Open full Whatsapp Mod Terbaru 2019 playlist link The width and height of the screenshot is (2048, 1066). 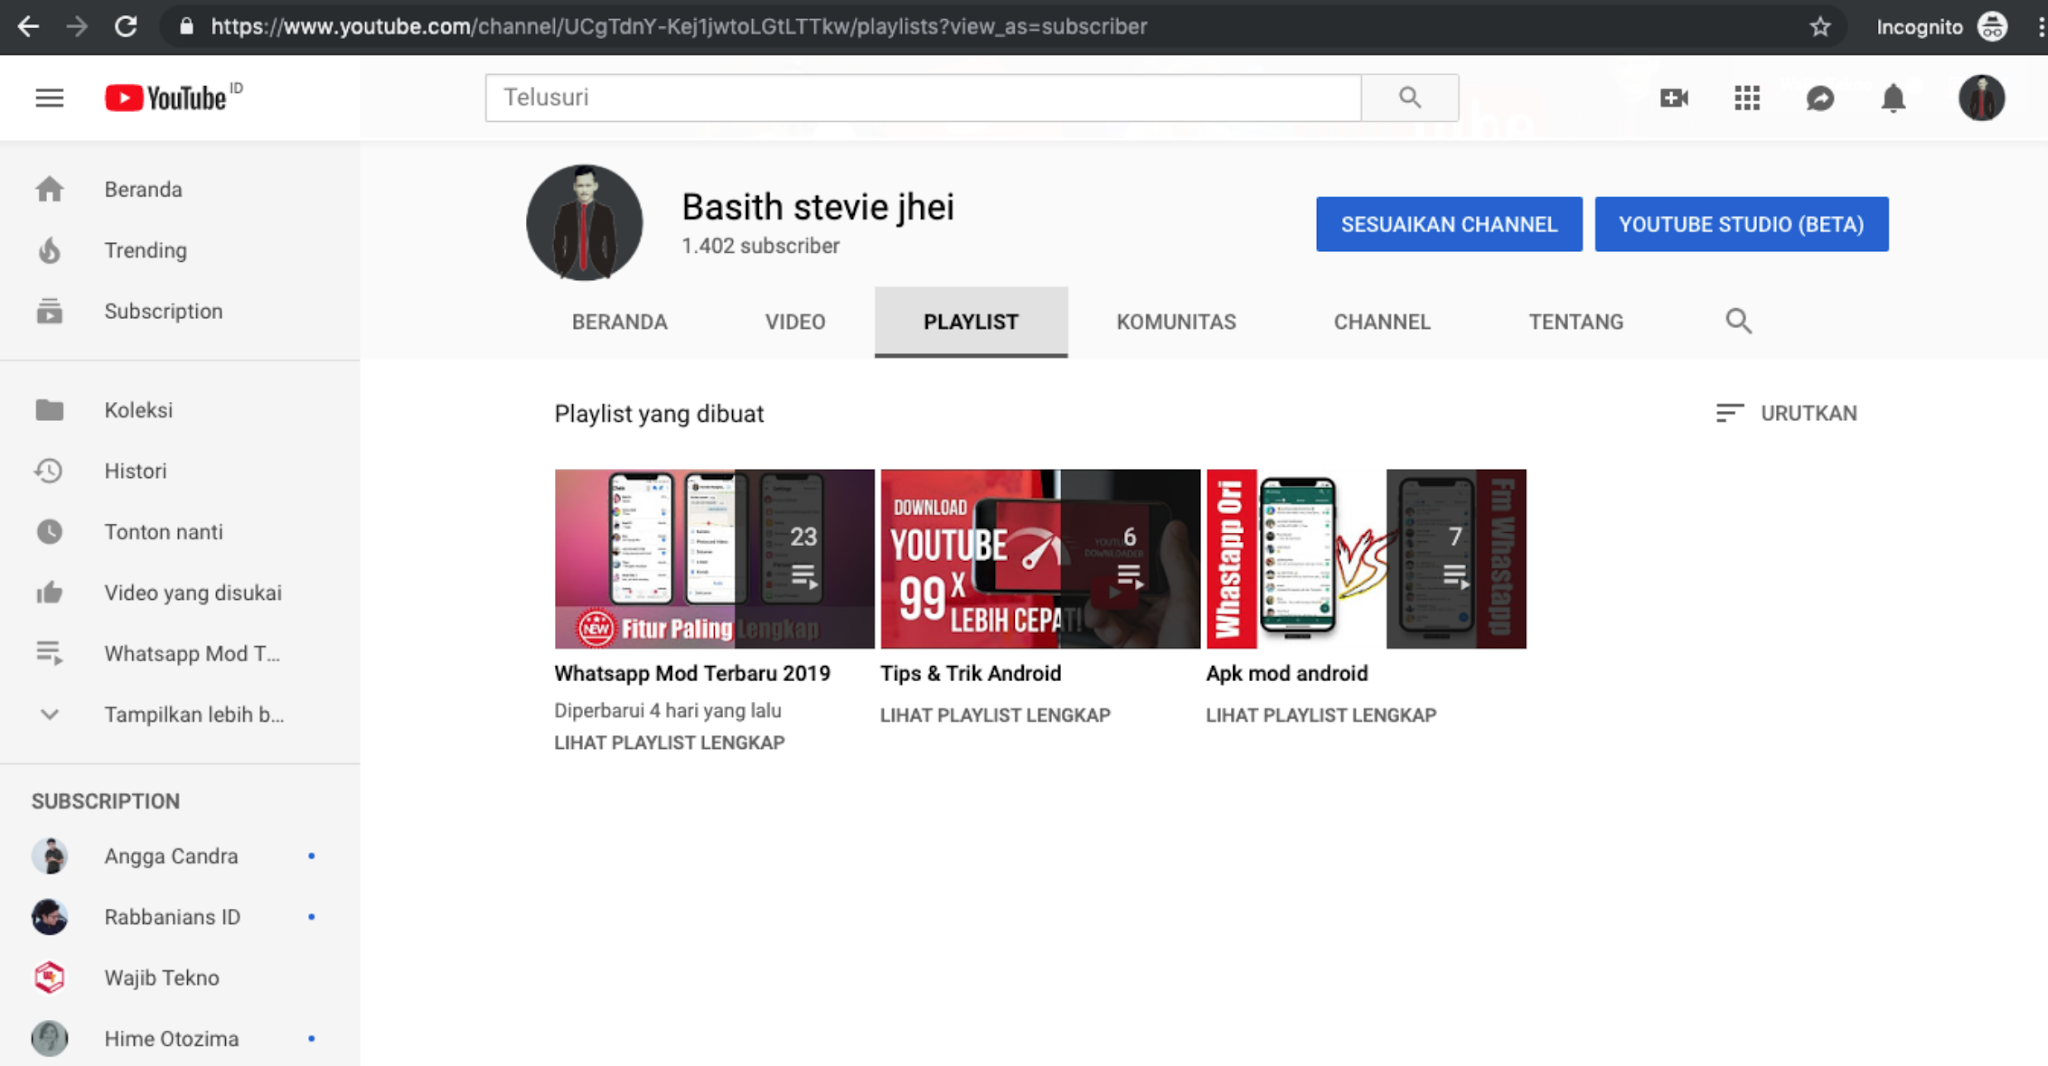coord(669,743)
